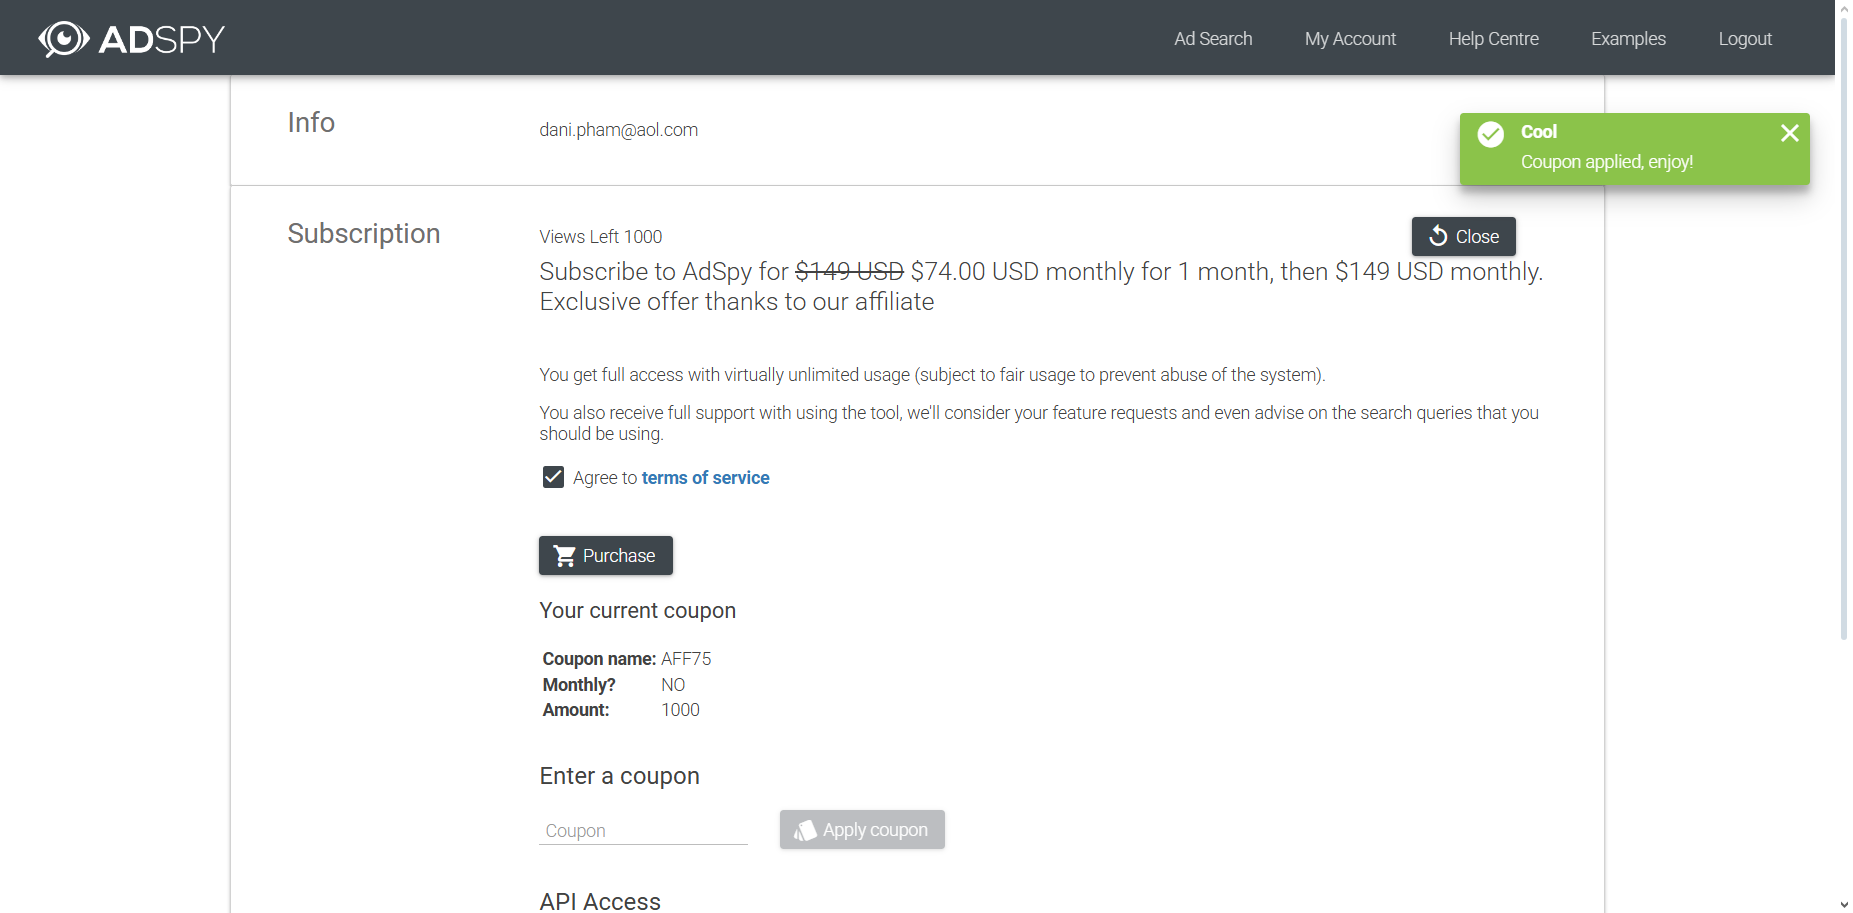1853x913 pixels.
Task: View the Examples page
Action: (1628, 39)
